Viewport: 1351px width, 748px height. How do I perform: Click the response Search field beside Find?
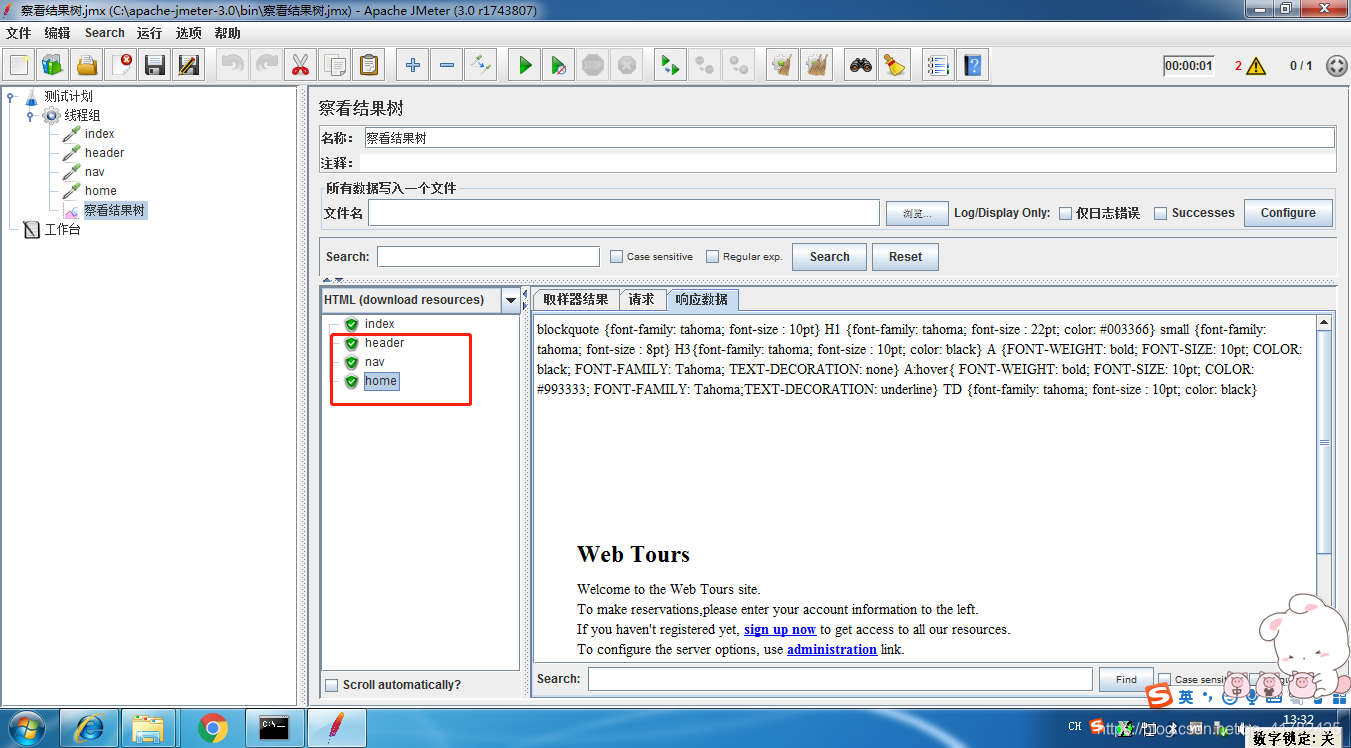(840, 679)
